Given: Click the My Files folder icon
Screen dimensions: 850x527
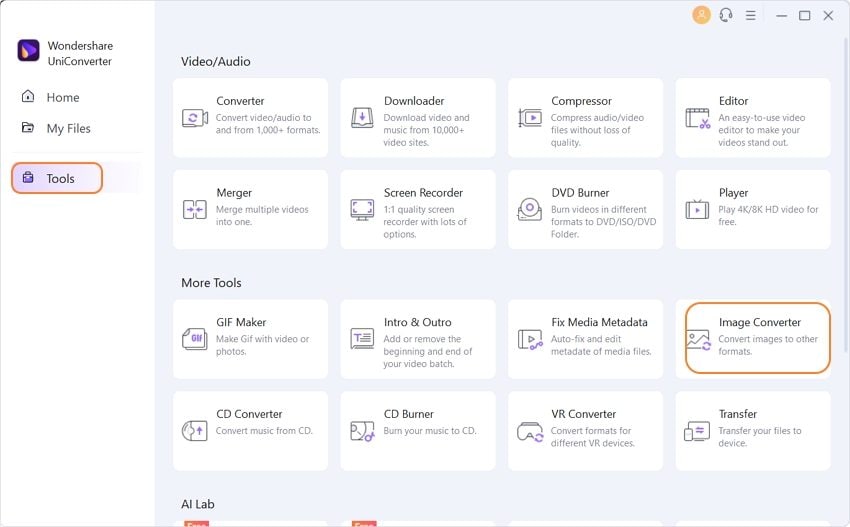Looking at the screenshot, I should point(28,127).
